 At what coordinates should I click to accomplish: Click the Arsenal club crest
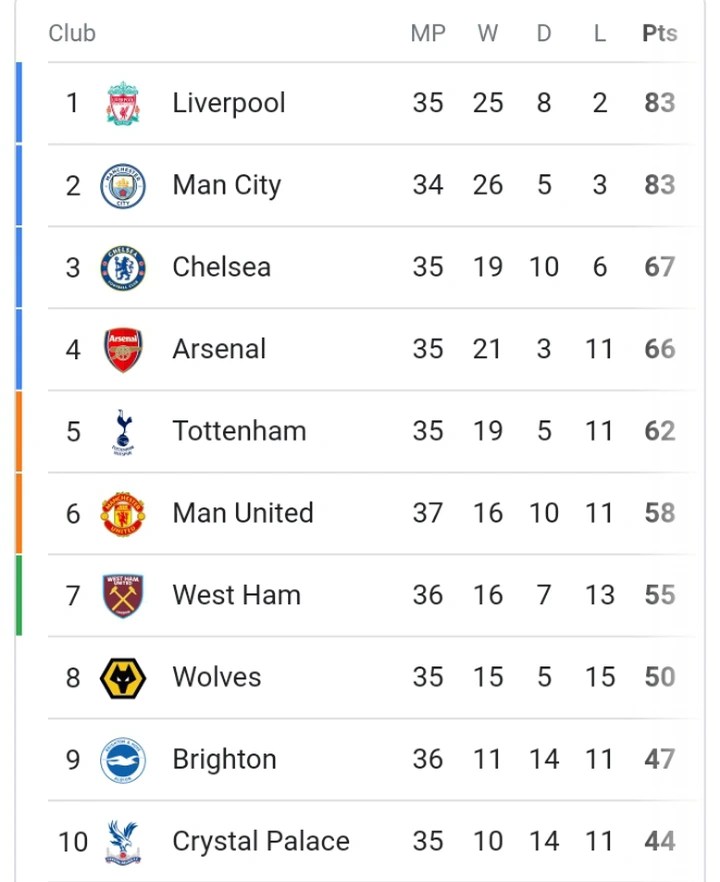click(123, 350)
